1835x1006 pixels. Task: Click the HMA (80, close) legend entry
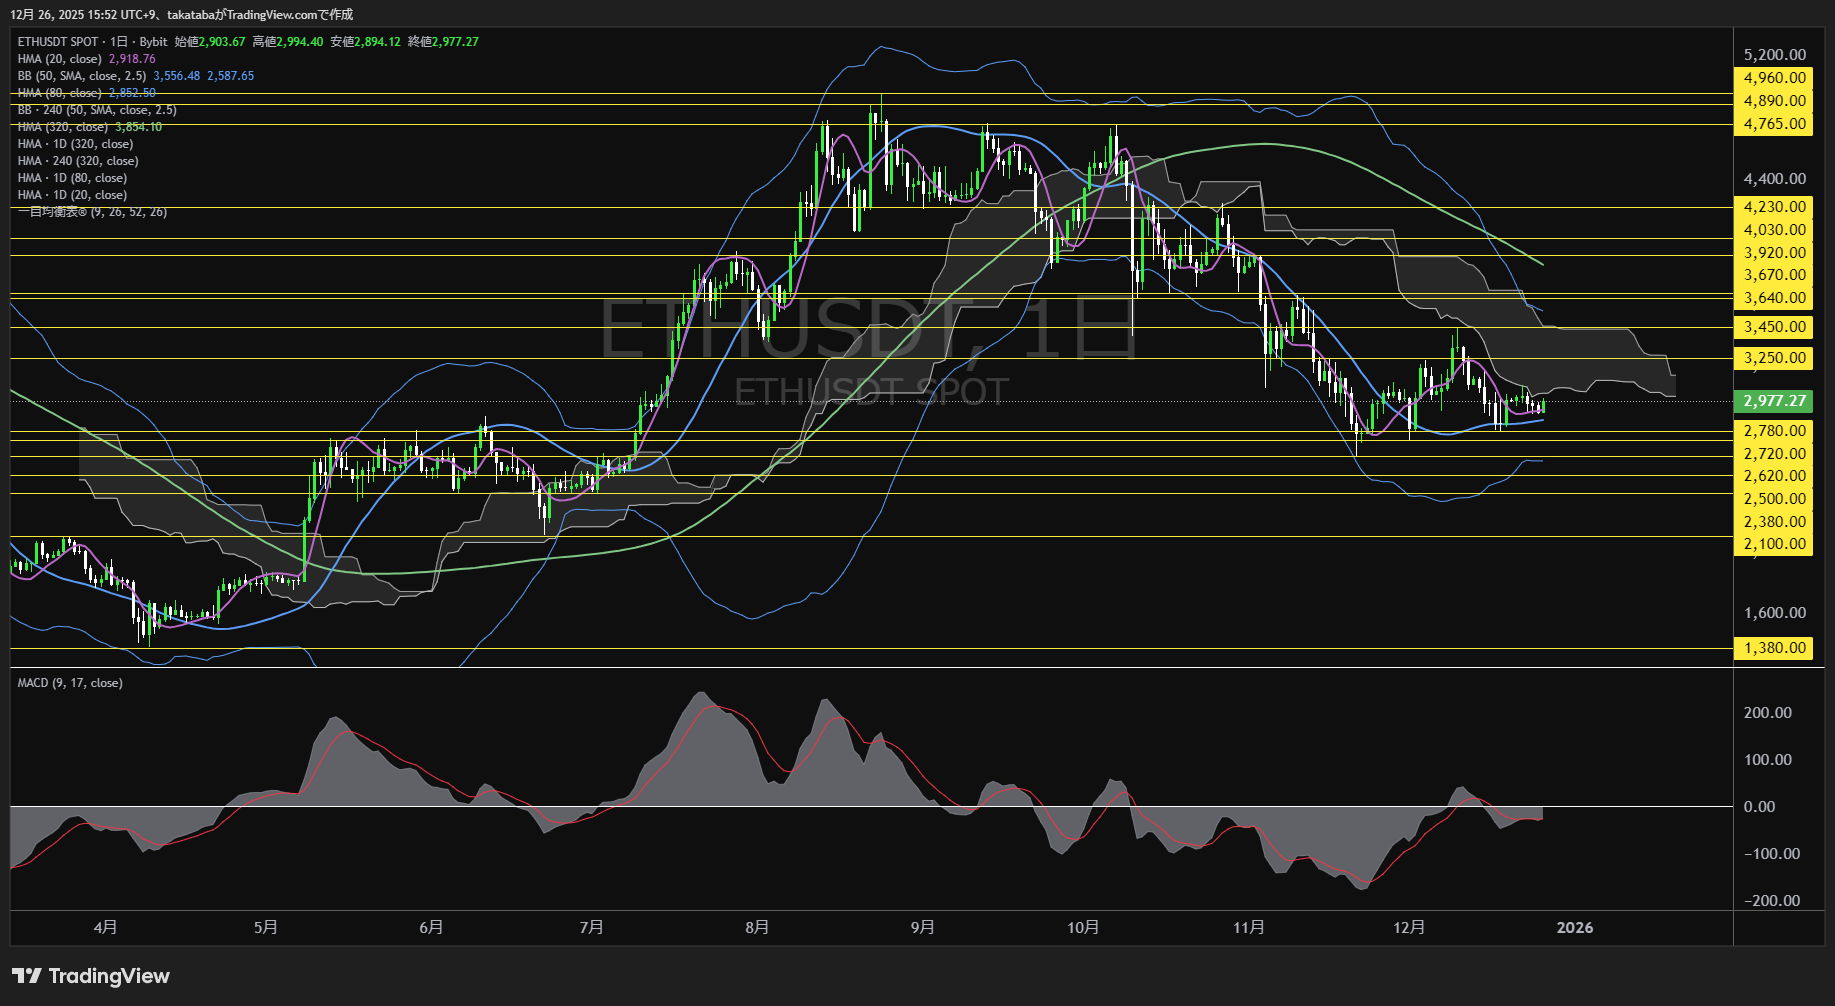60,93
